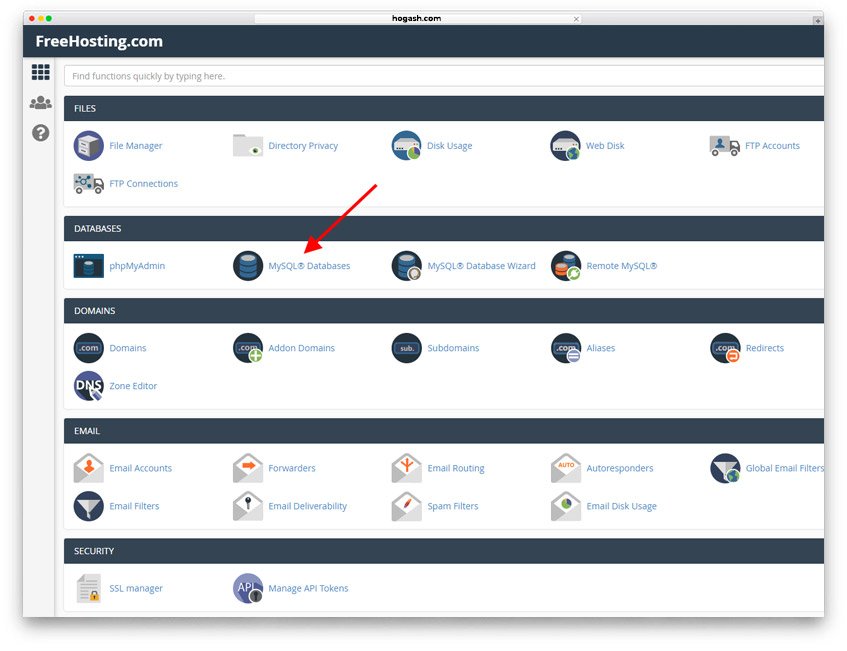Close the hogash.com tab
The width and height of the screenshot is (847, 651).
click(x=576, y=19)
